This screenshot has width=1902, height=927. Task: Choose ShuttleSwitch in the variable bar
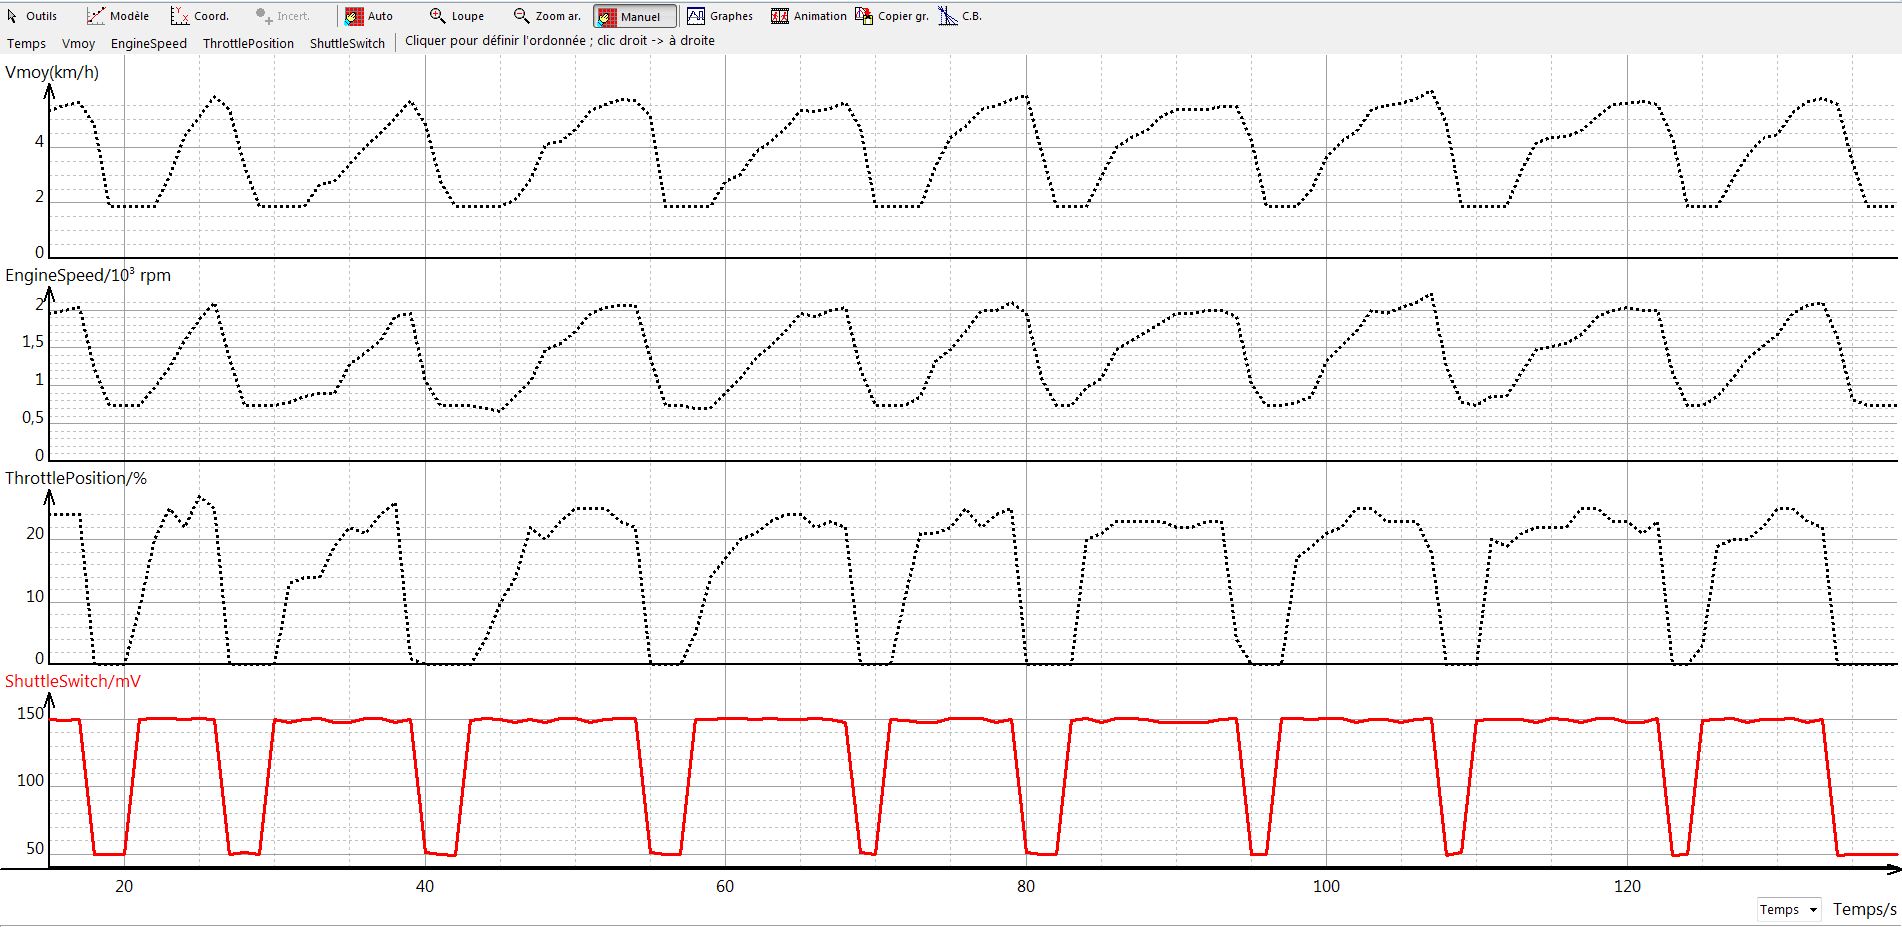tap(347, 43)
